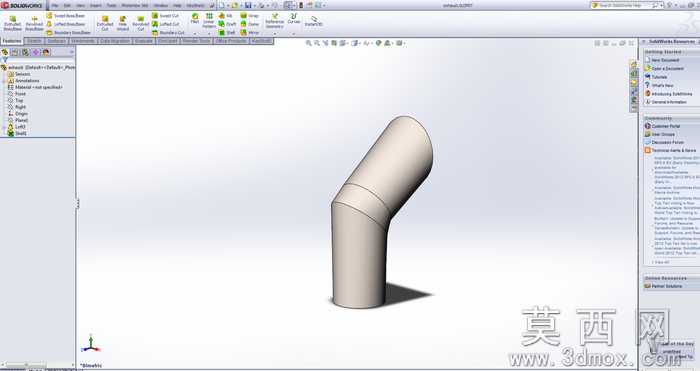Click the Save icon in the title toolbar
This screenshot has width=700, height=371.
point(248,5)
